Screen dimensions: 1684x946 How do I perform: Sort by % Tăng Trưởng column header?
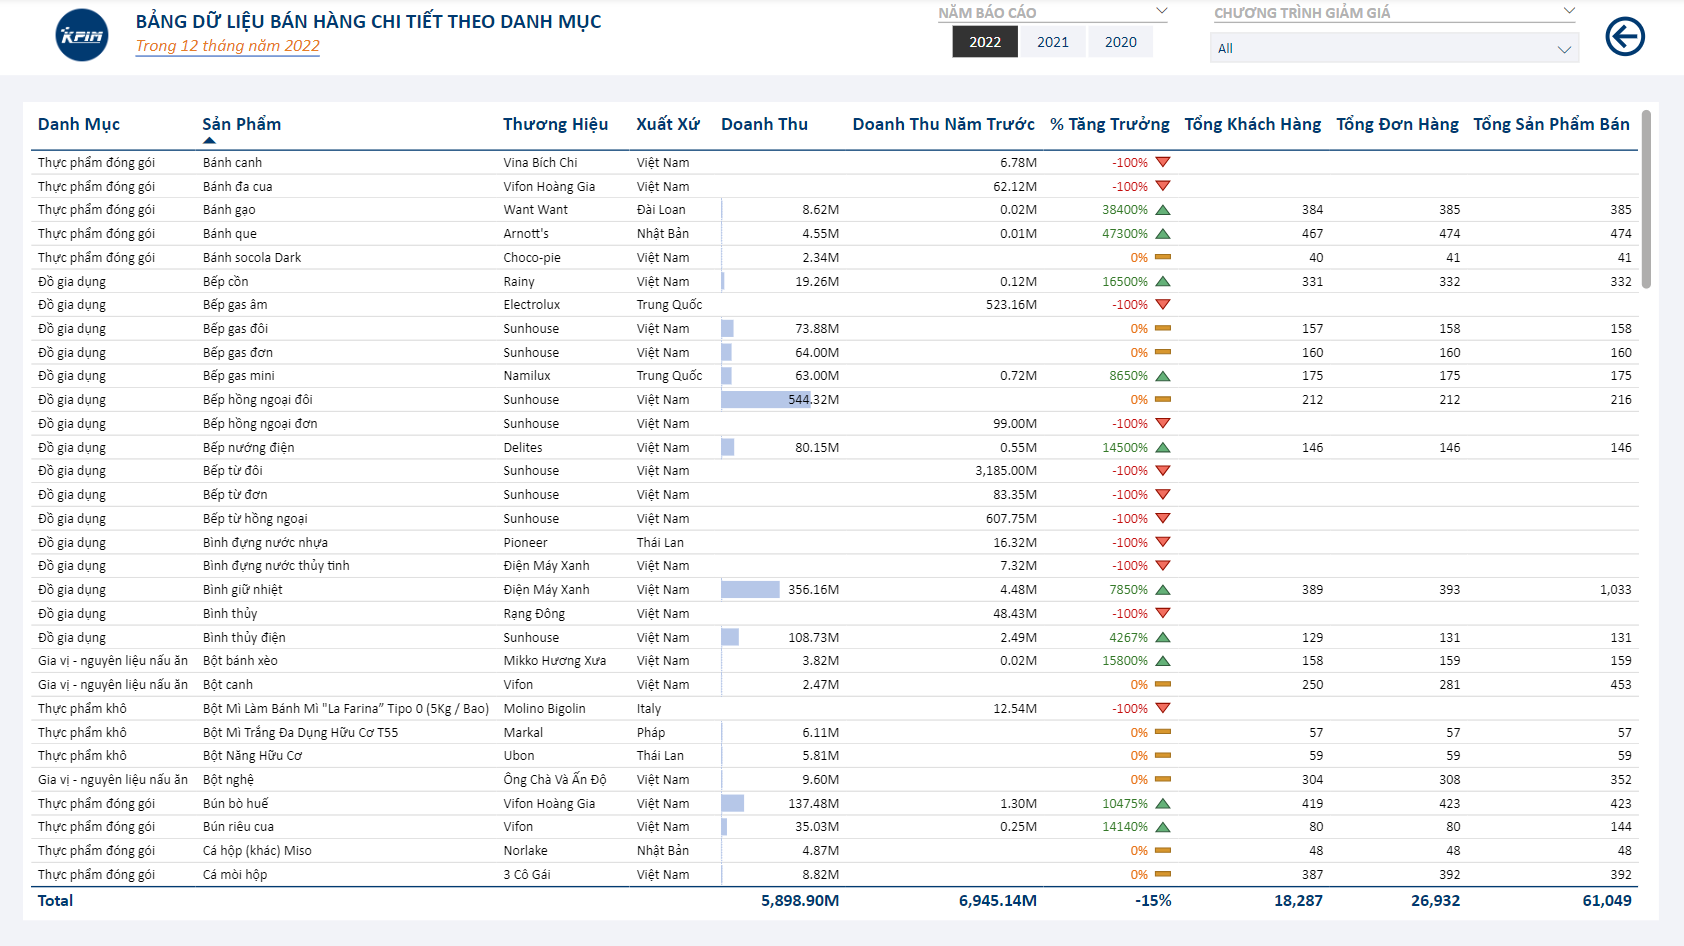[x=1109, y=124]
